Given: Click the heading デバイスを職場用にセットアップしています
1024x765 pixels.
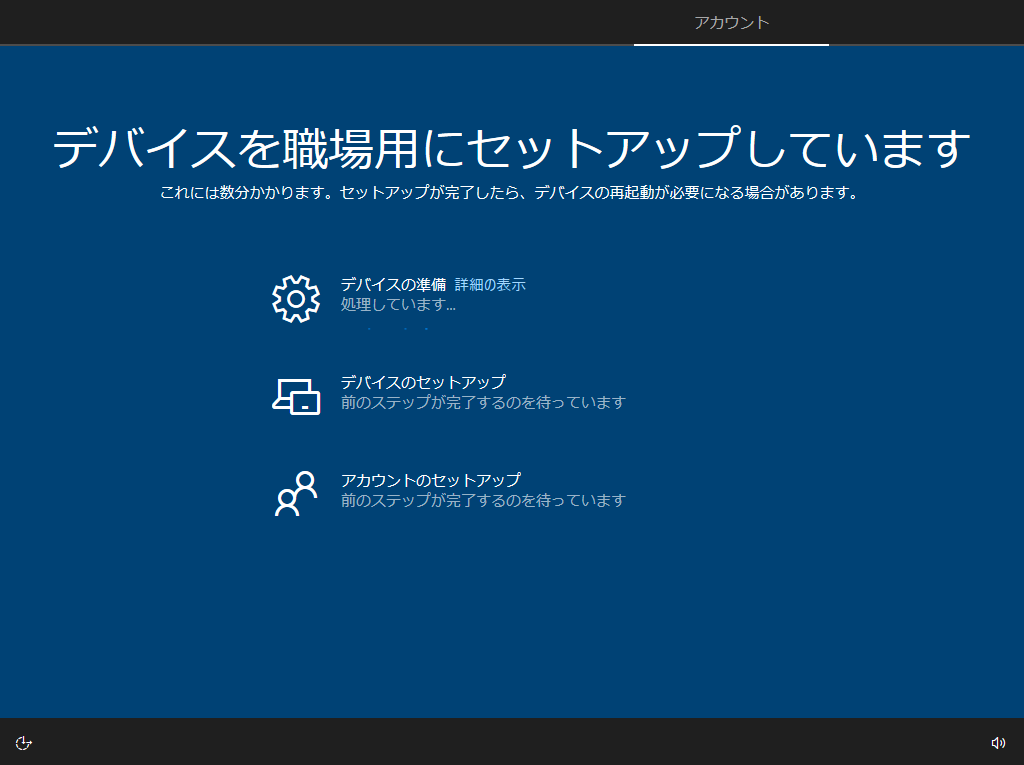Looking at the screenshot, I should pos(511,148).
